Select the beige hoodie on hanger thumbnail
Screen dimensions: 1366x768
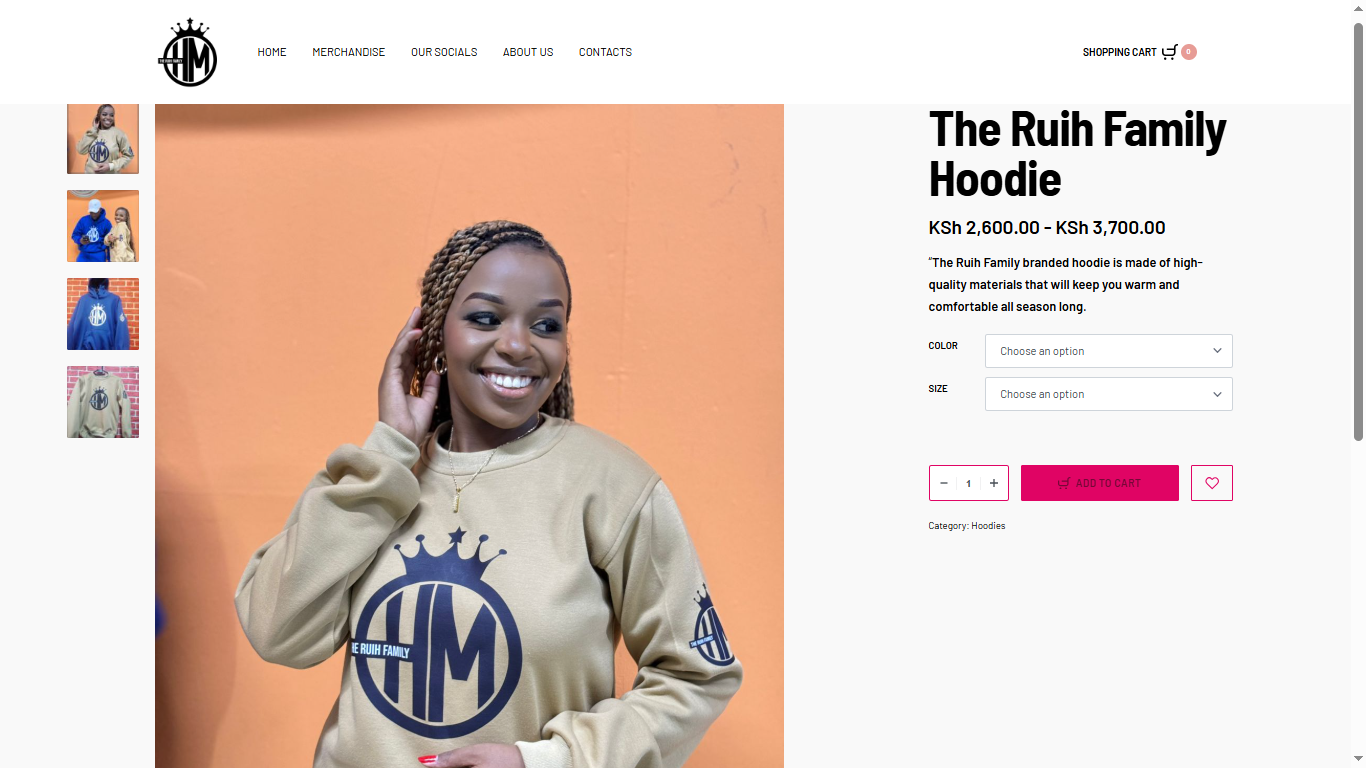(103, 402)
